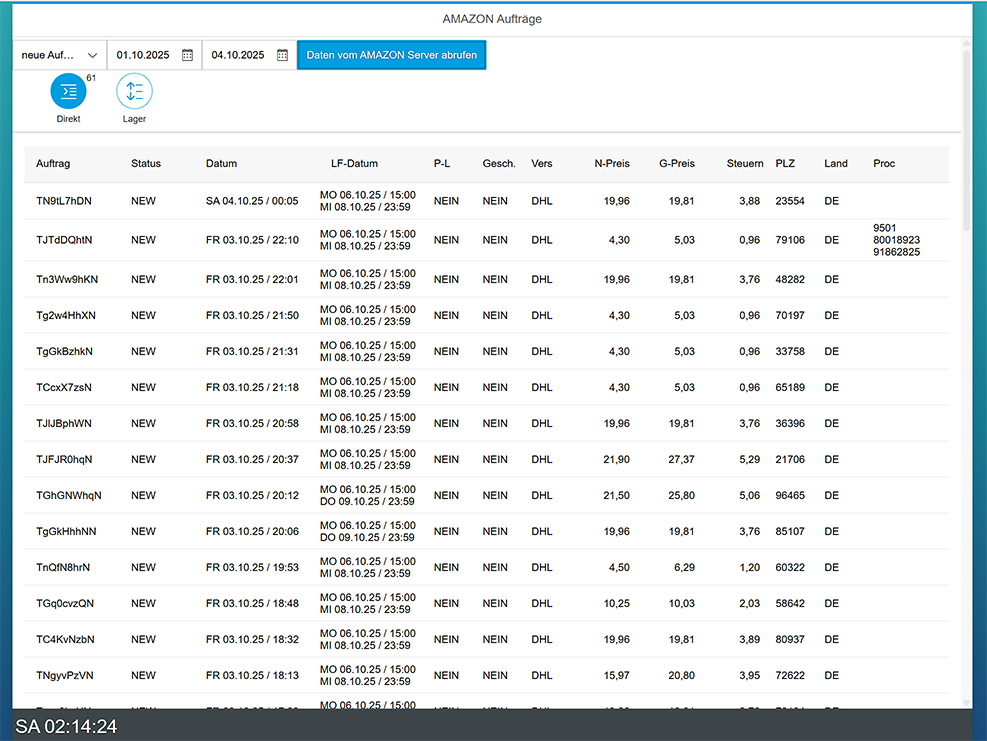Image resolution: width=987 pixels, height=741 pixels.
Task: Select order row TN9tL7hDN
Action: point(64,201)
